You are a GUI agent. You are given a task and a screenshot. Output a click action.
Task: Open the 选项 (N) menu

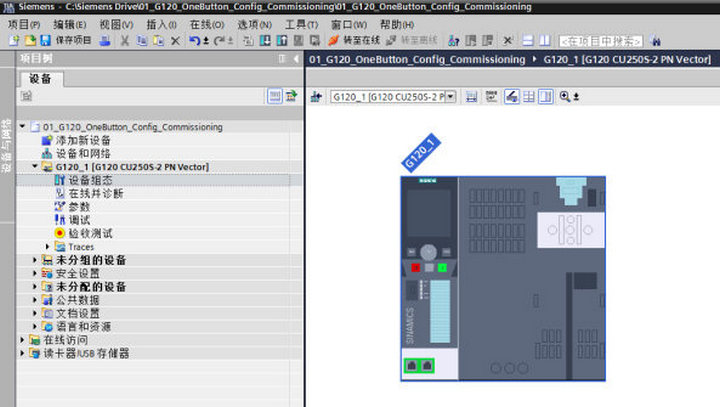pos(254,24)
